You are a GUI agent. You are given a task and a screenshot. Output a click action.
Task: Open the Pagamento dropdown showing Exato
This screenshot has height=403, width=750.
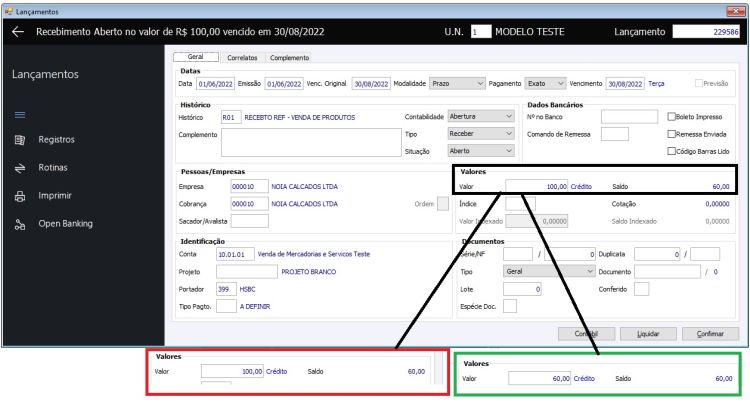click(545, 84)
